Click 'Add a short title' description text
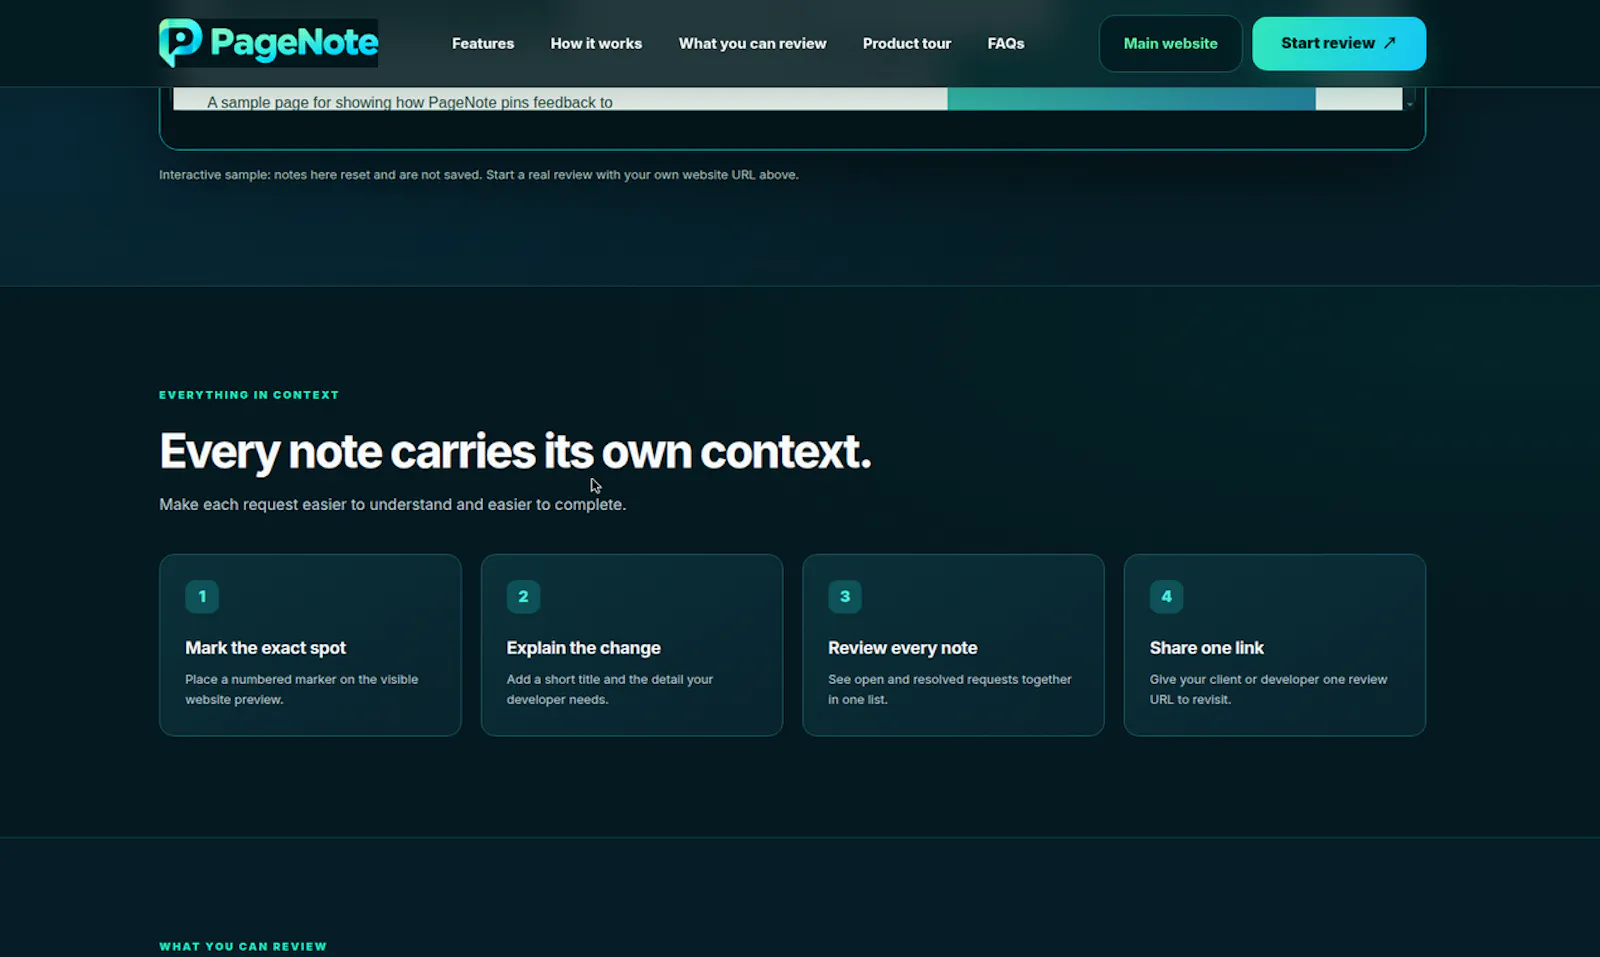 click(x=609, y=689)
